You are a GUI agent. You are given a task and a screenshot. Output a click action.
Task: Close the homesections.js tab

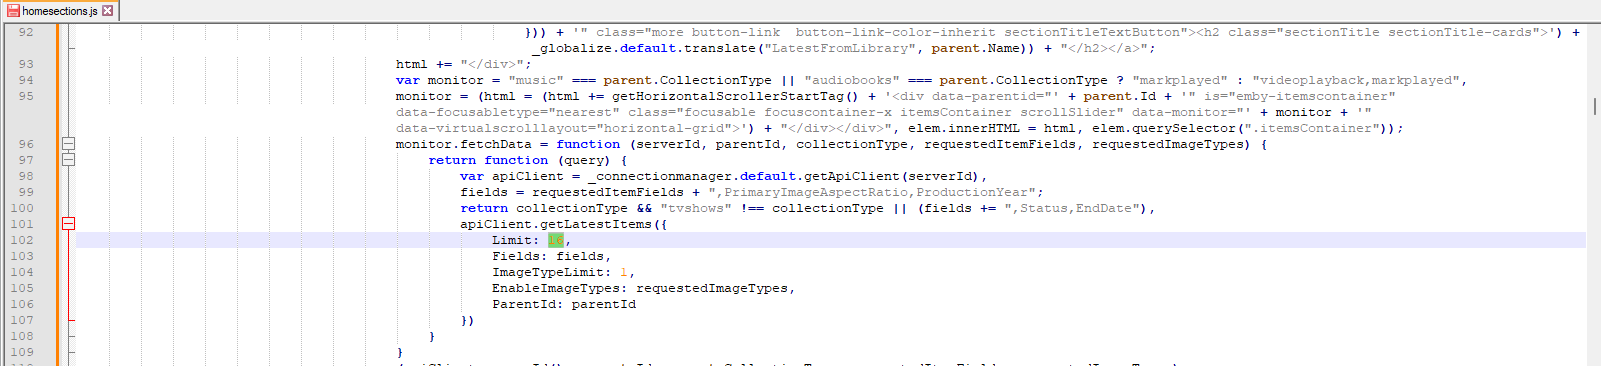point(108,11)
